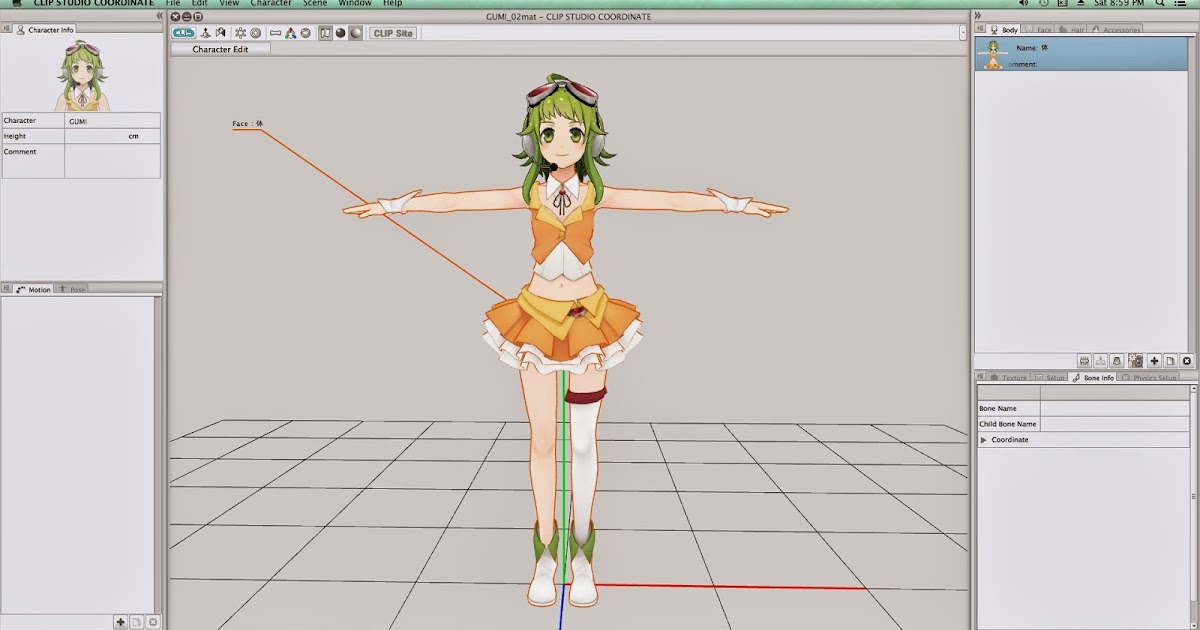Toggle the light sphere shading mode
Screen dimensions: 1200x630
(355, 33)
